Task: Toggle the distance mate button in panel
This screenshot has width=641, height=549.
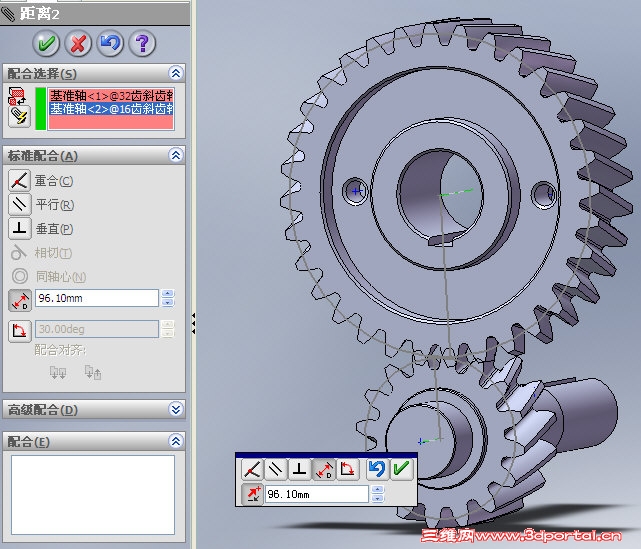Action: point(20,300)
